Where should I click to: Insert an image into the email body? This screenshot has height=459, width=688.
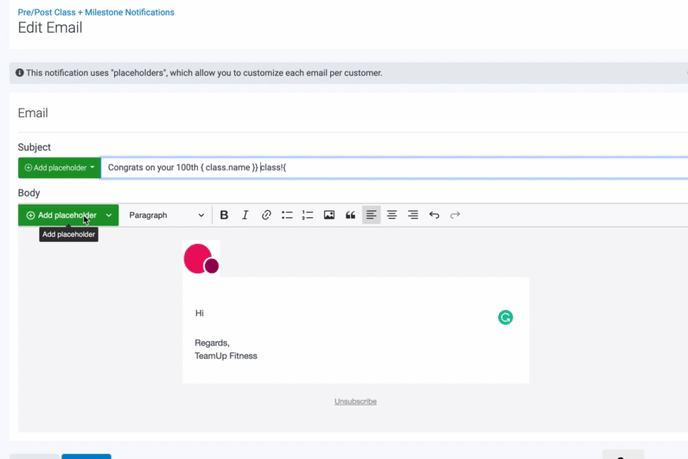(x=329, y=215)
